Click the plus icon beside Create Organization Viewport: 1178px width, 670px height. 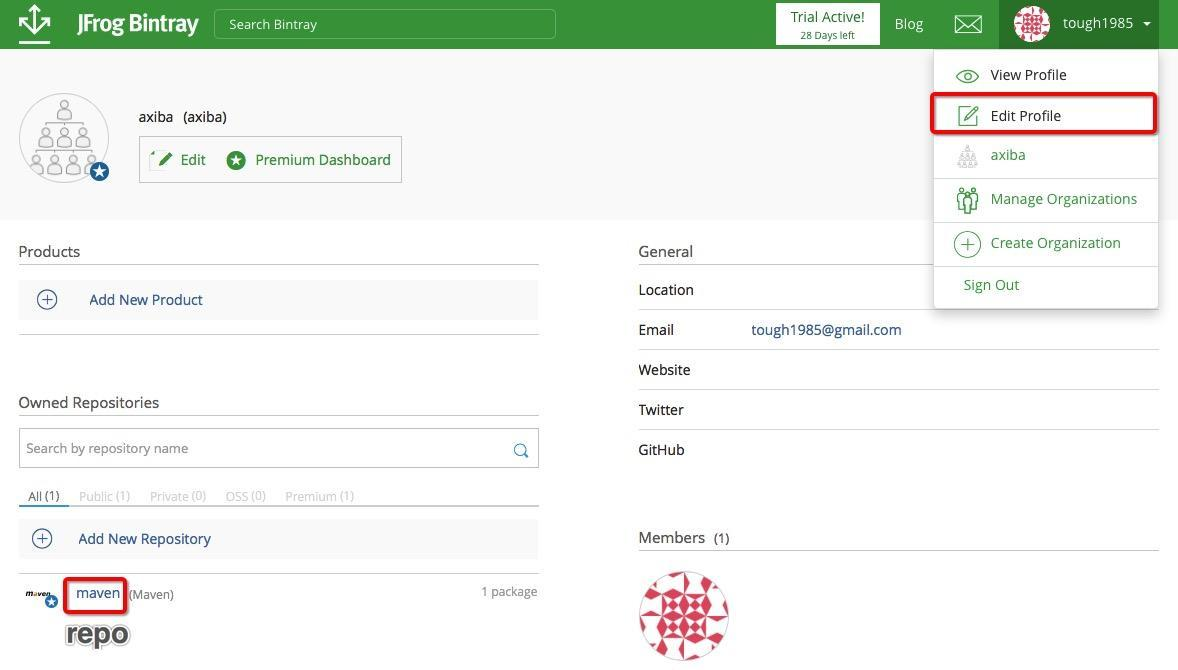pos(967,244)
